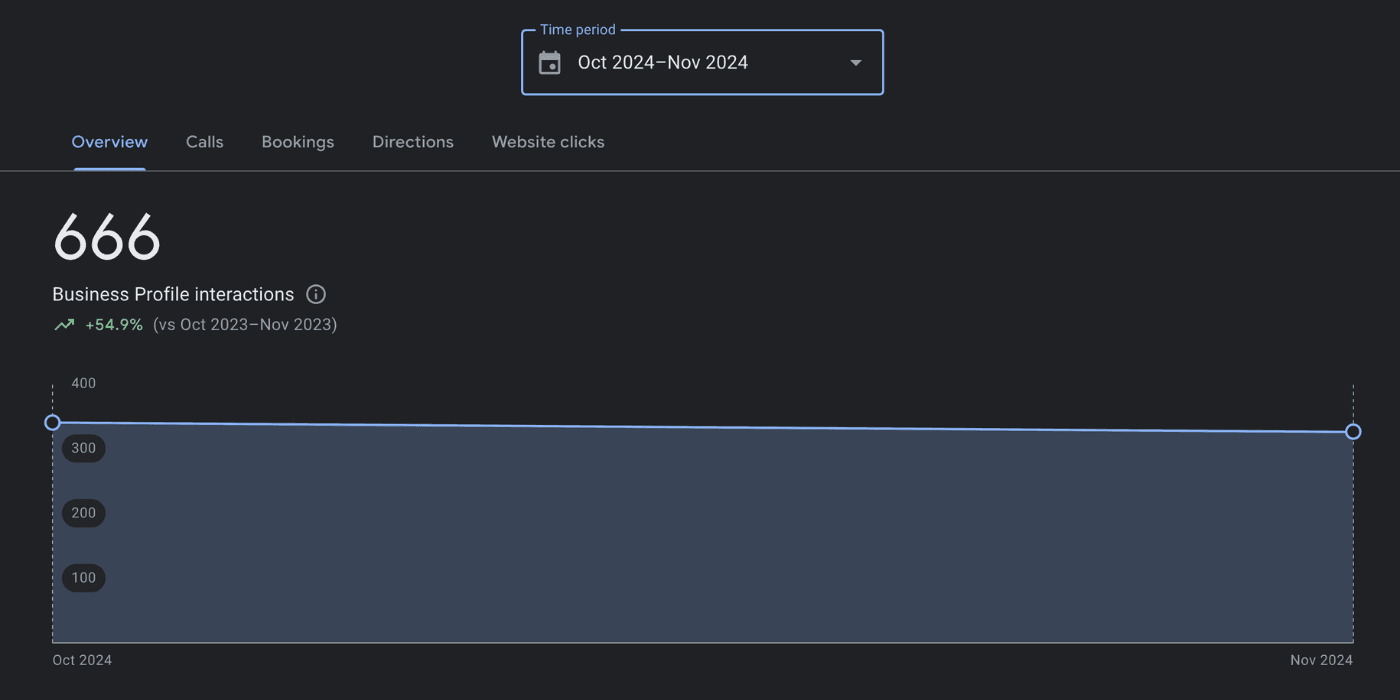This screenshot has width=1400, height=700.
Task: Click the Business Profile interactions label
Action: (173, 294)
